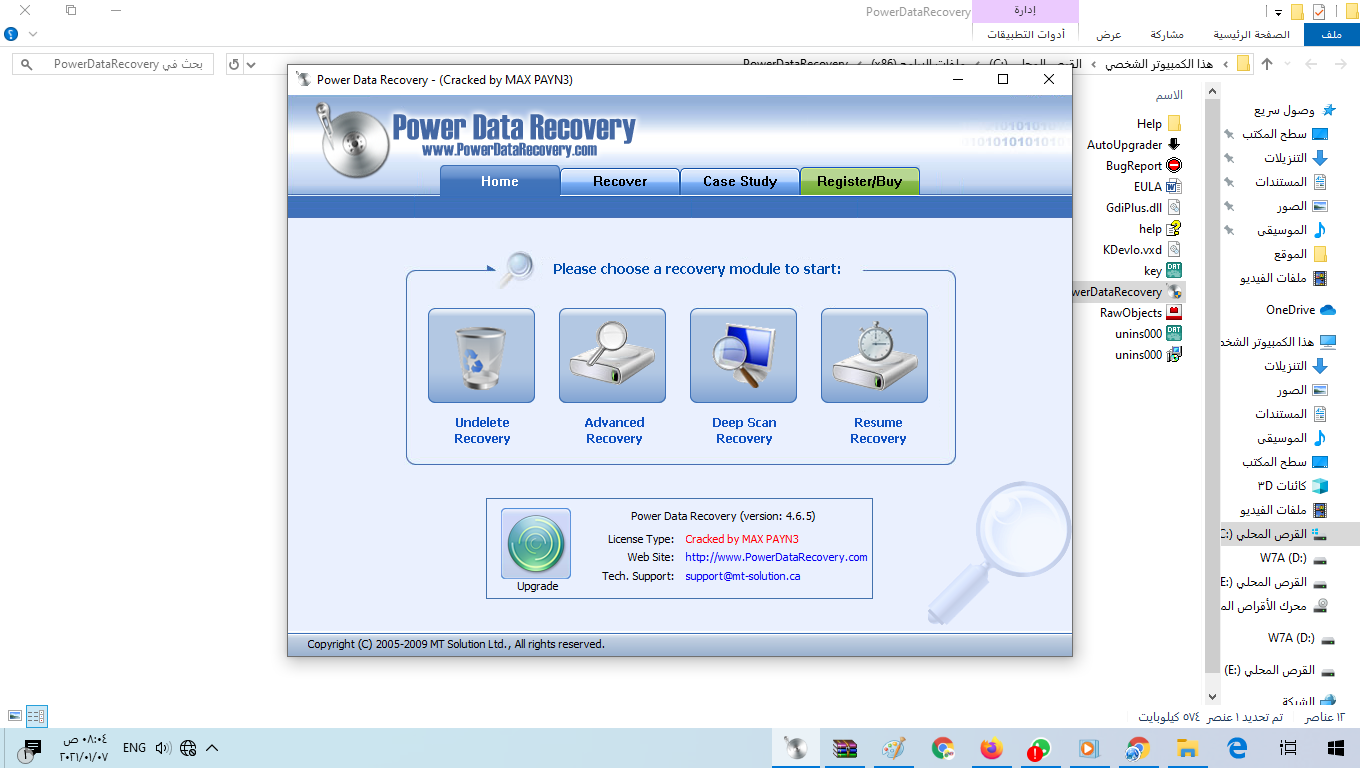
Task: Click the 'Cracked by MAX PAYN3' license text
Action: click(x=741, y=539)
